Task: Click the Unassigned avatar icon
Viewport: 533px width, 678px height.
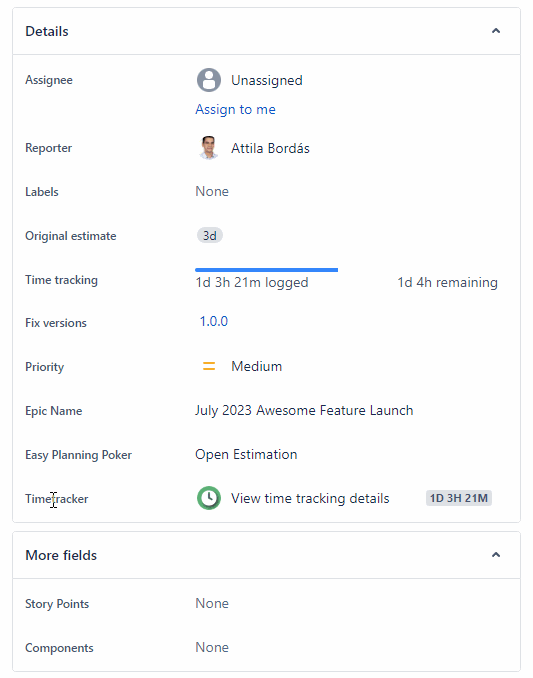Action: [209, 80]
